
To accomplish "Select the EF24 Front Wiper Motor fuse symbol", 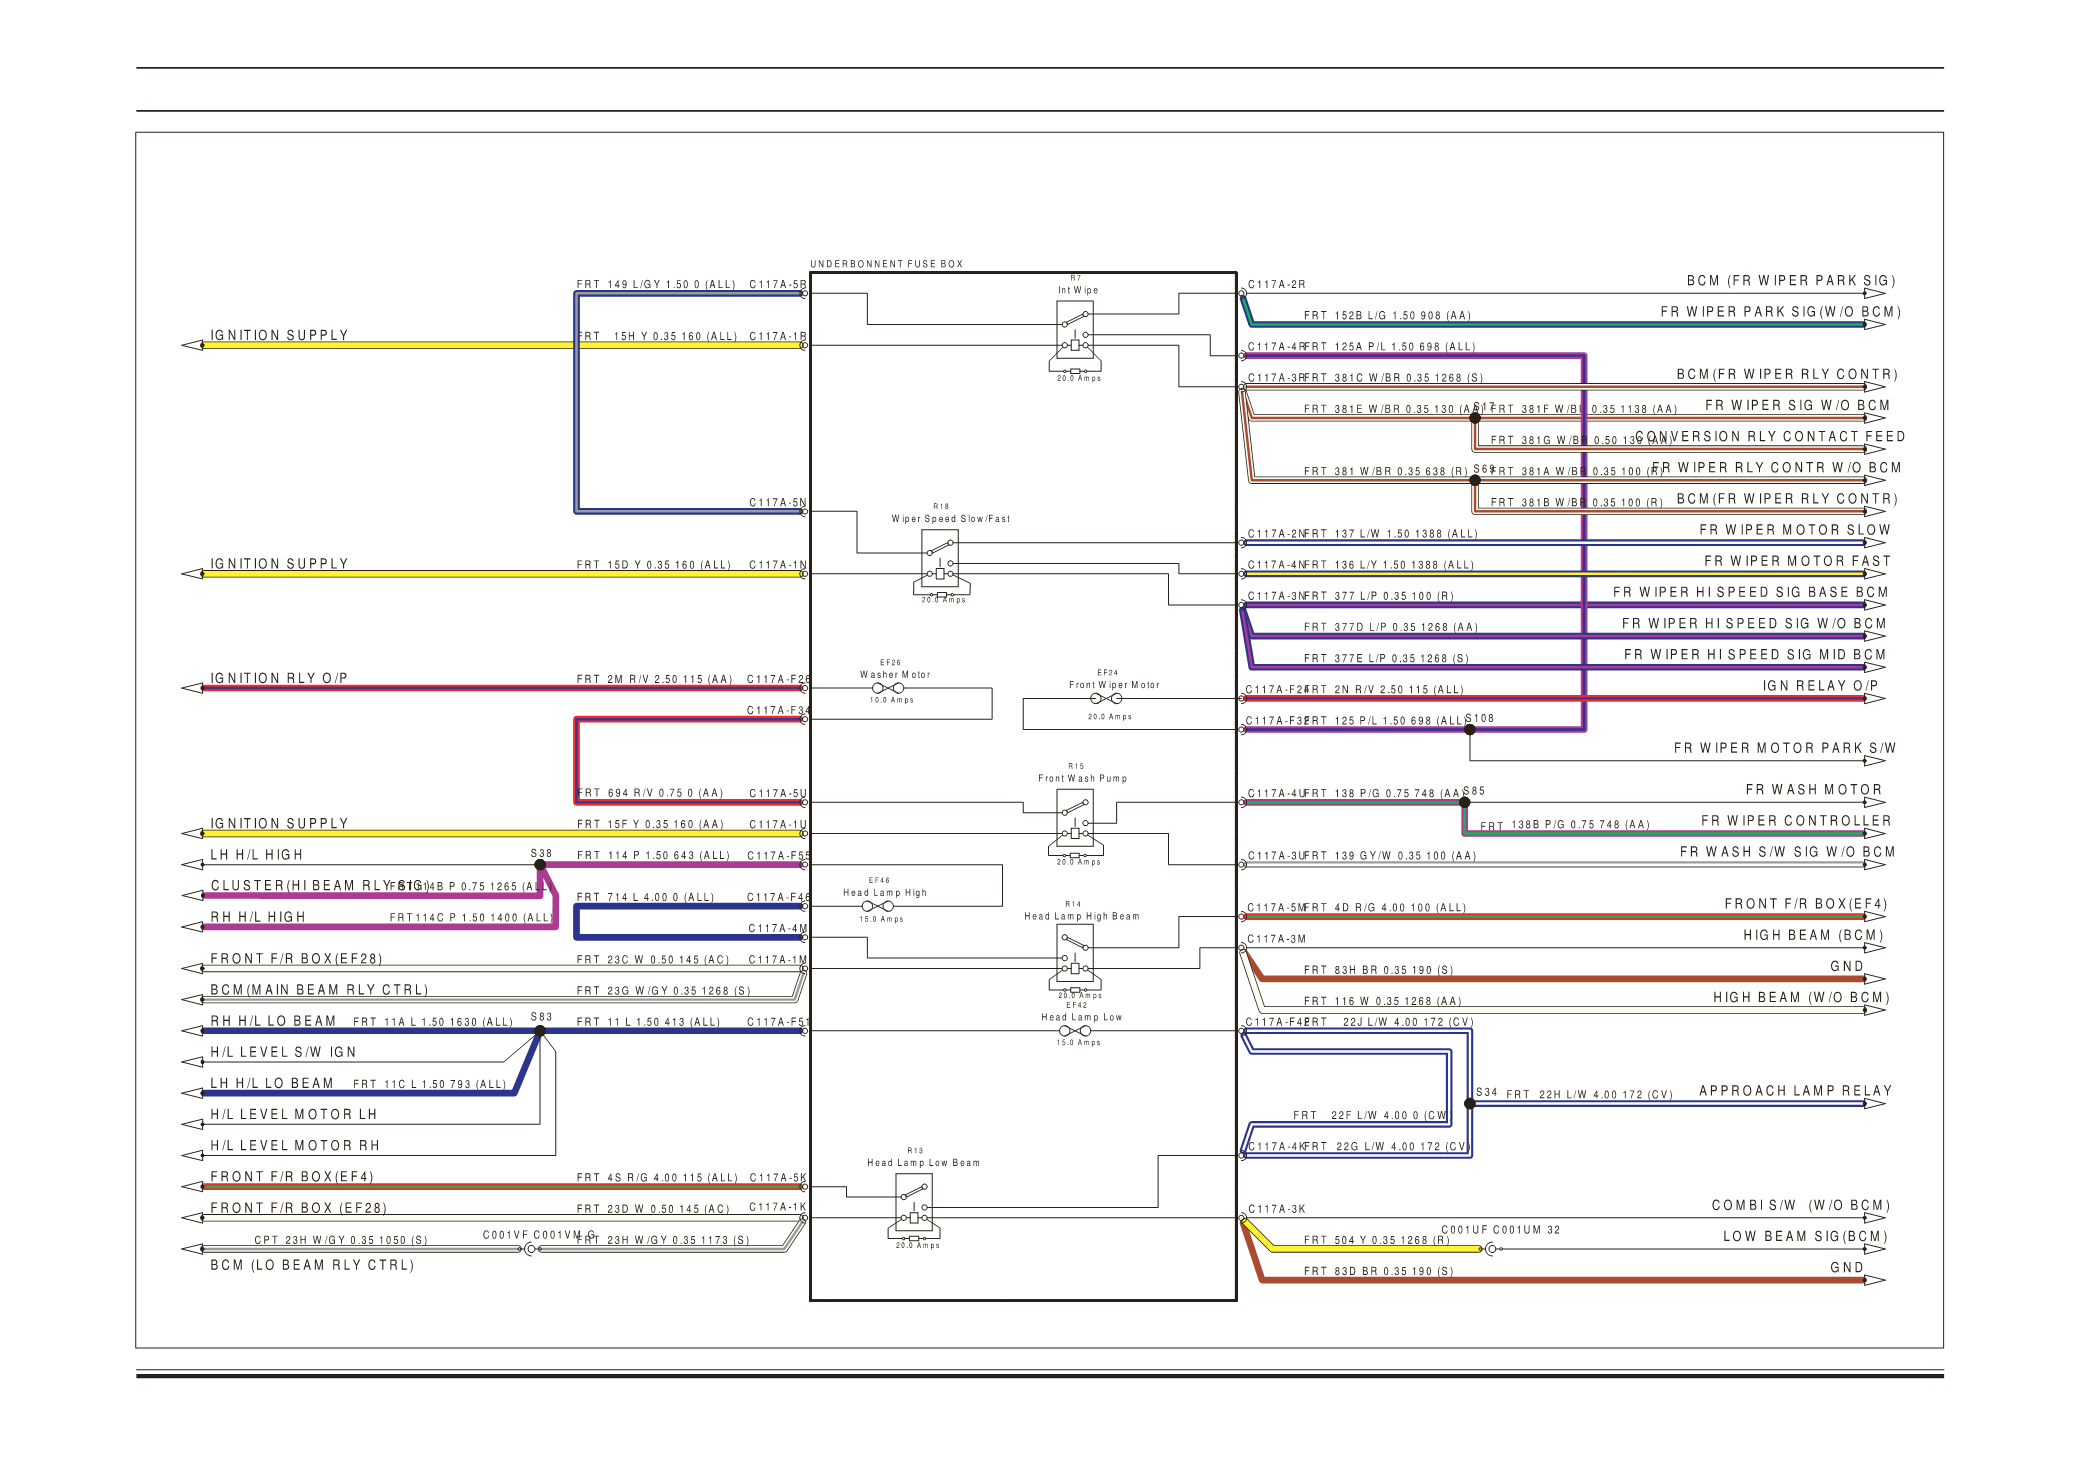I will [x=1106, y=699].
